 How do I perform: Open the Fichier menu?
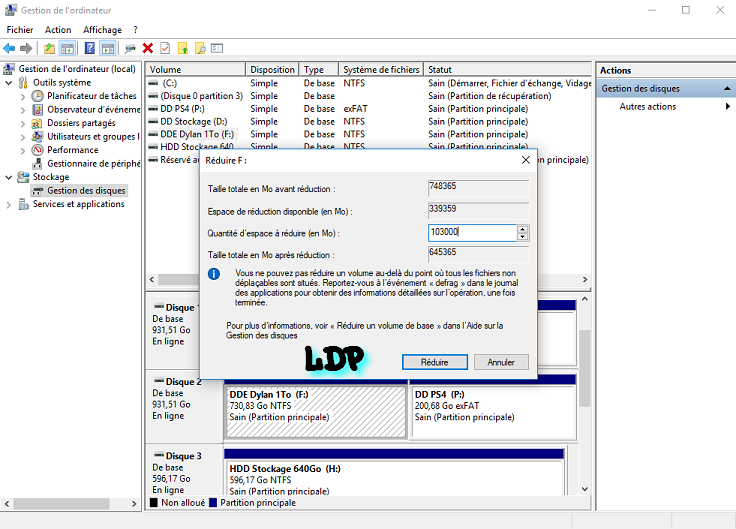[20, 30]
